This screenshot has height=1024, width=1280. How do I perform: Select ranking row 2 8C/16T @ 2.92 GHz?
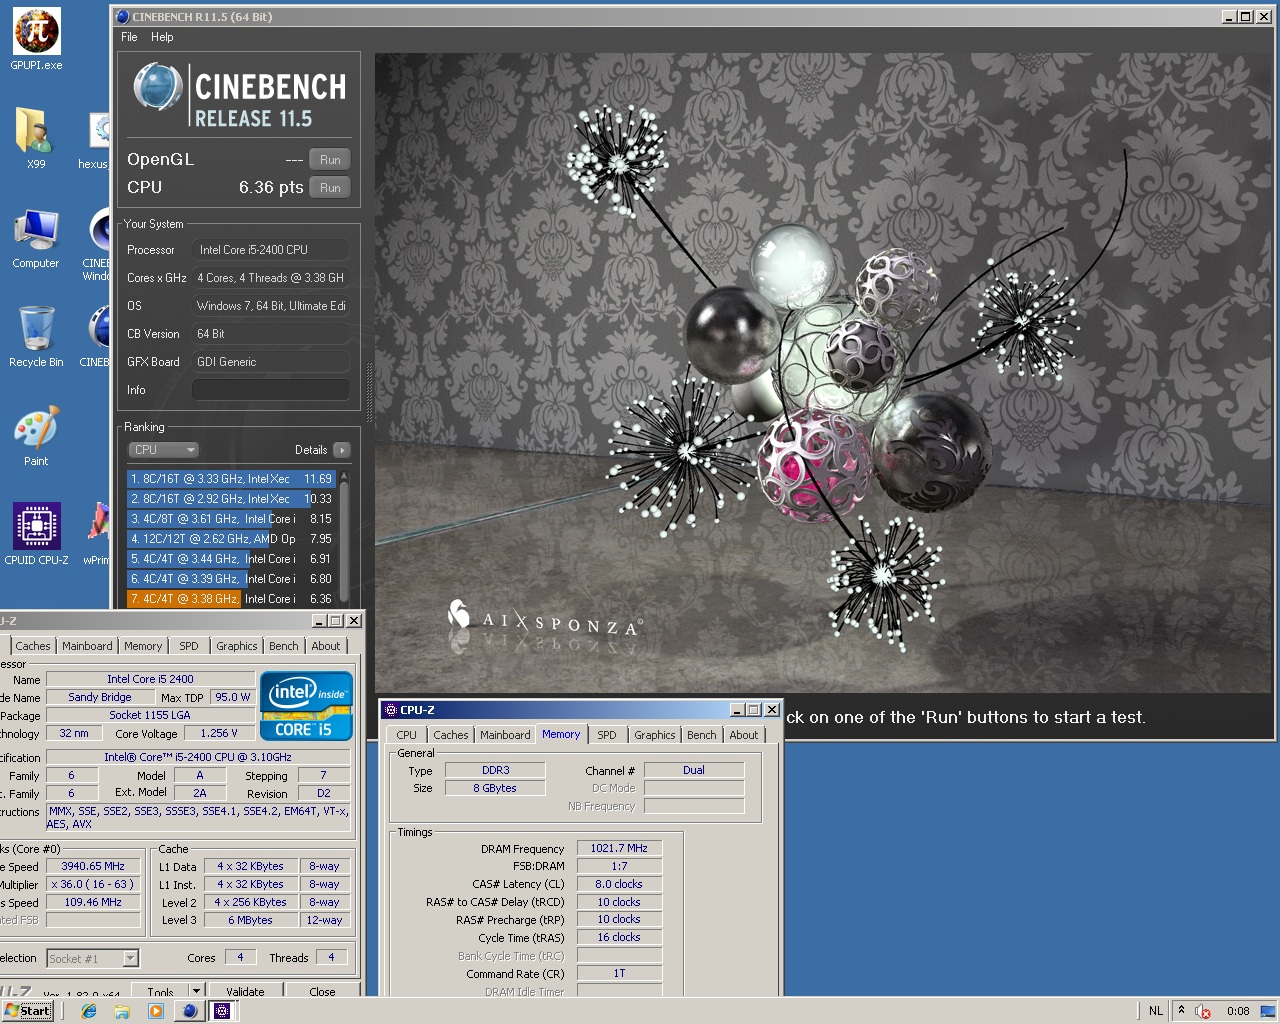coord(231,499)
